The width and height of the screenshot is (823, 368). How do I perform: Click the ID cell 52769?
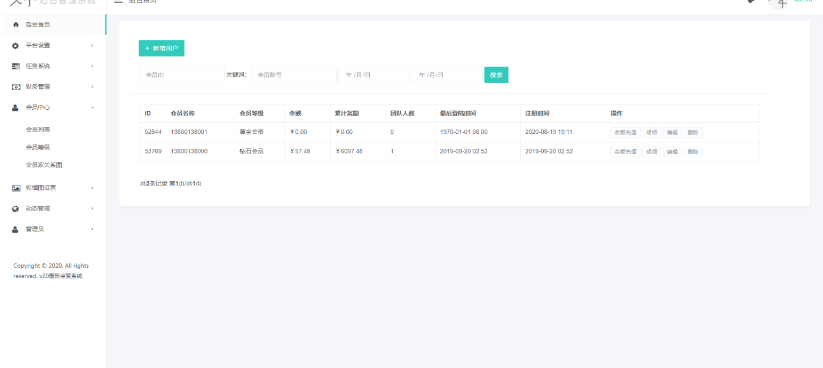pos(153,152)
